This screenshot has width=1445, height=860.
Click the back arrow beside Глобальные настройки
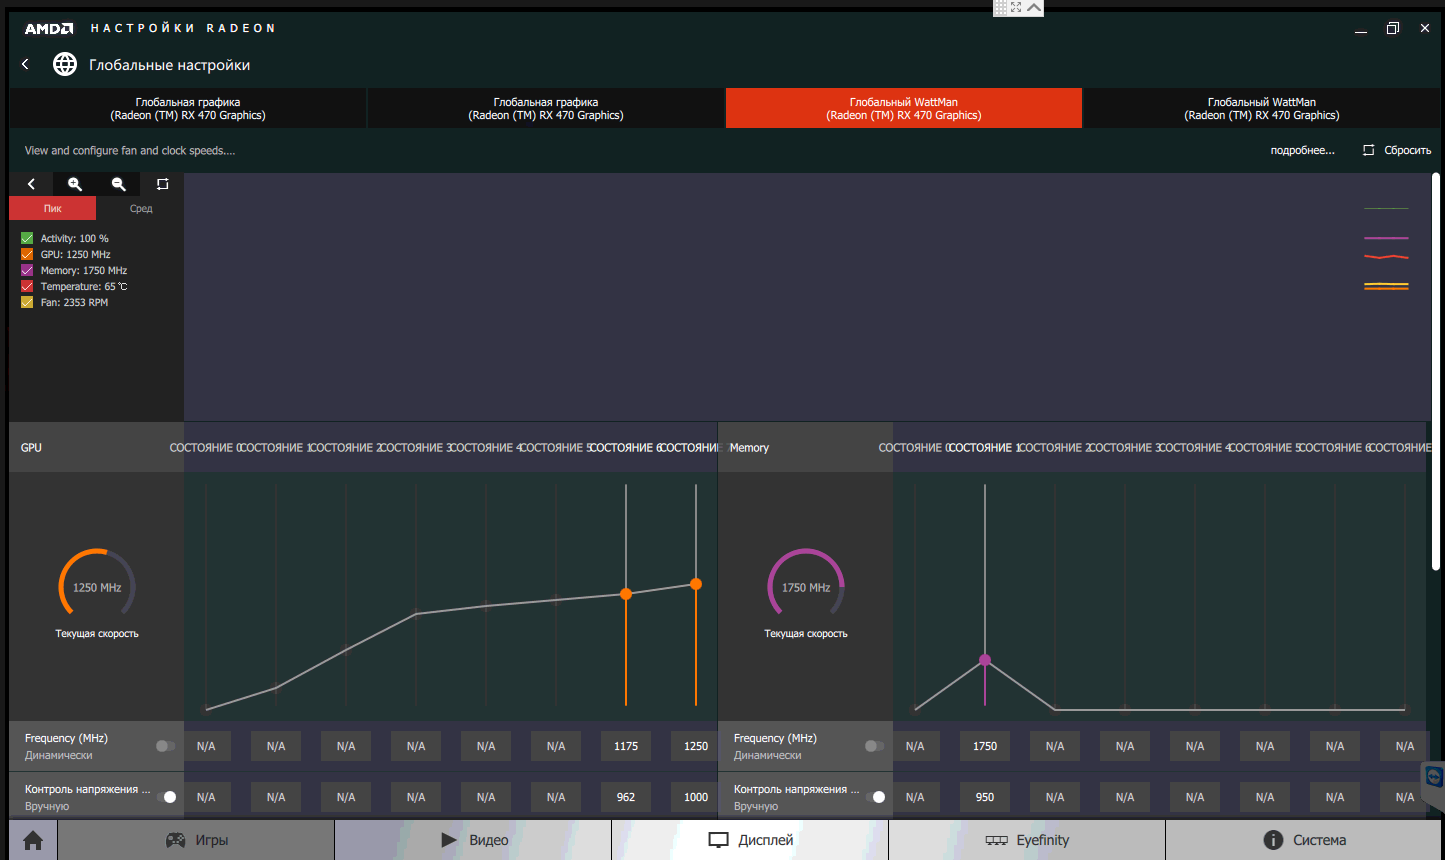[x=26, y=64]
